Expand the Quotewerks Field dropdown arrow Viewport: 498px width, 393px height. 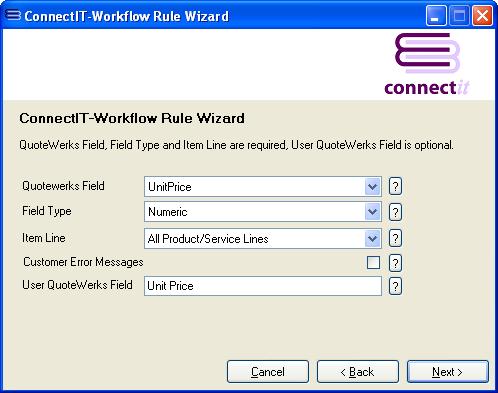coord(372,187)
